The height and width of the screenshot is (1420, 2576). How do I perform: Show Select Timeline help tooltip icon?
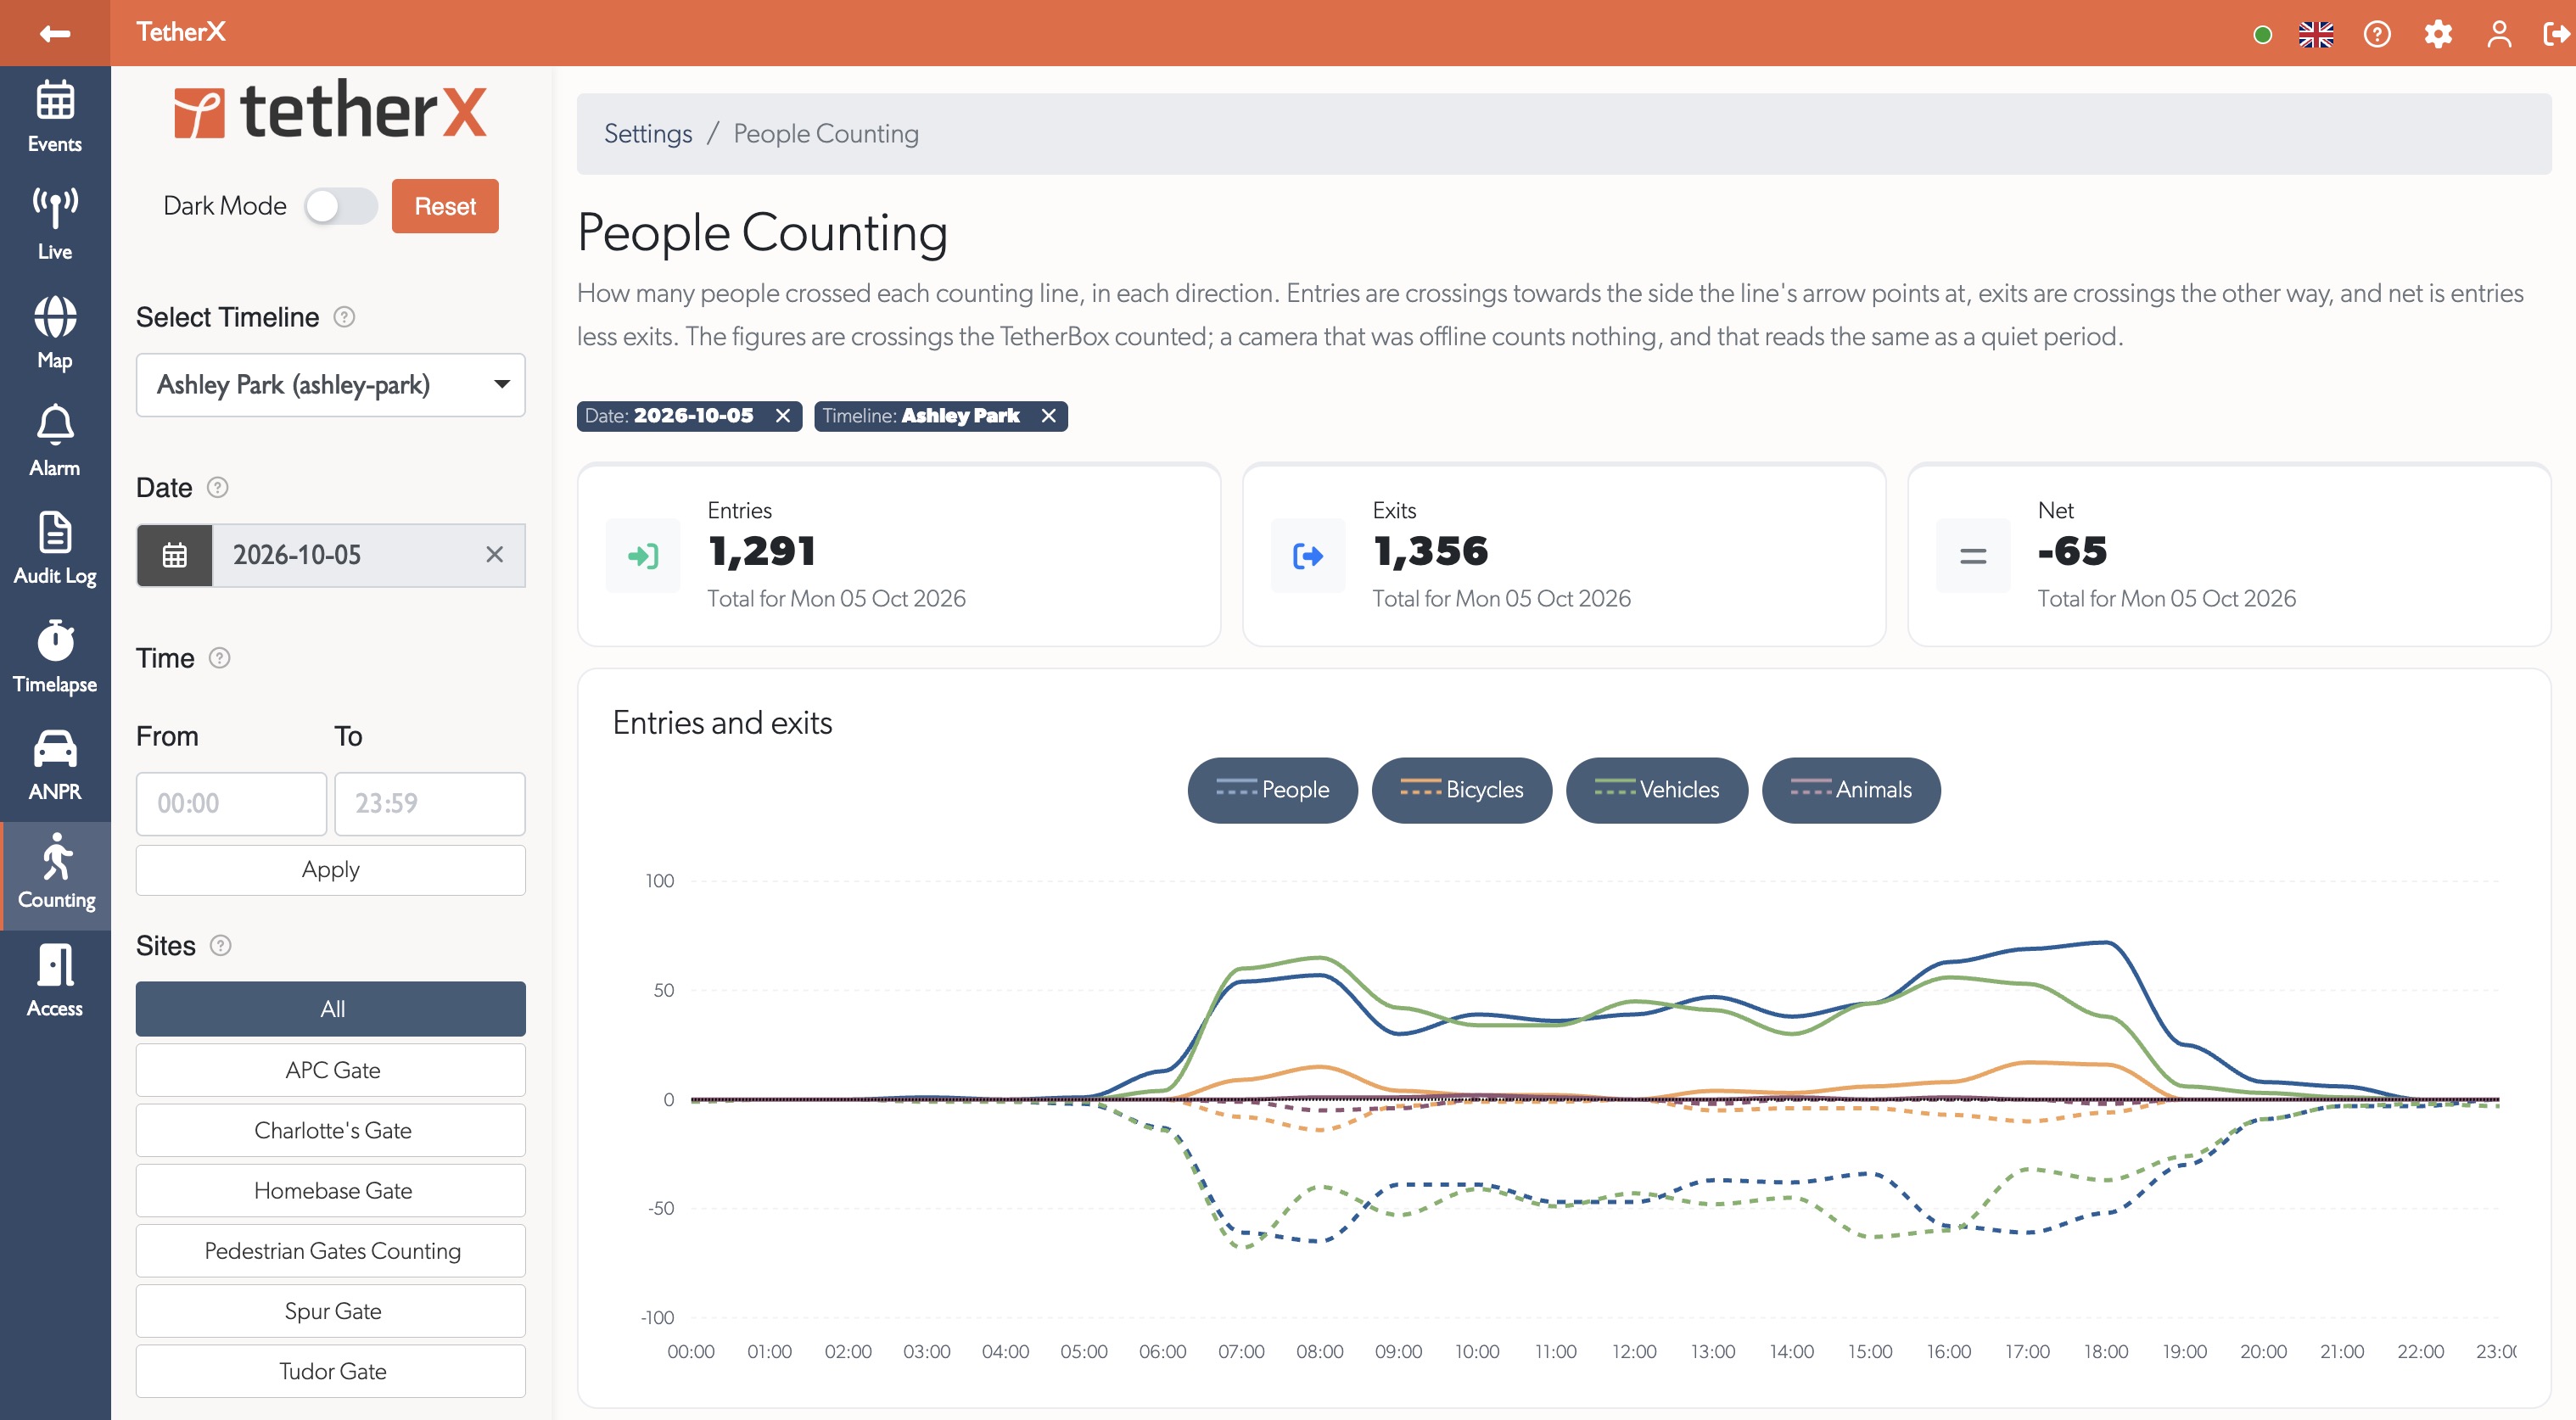point(344,317)
